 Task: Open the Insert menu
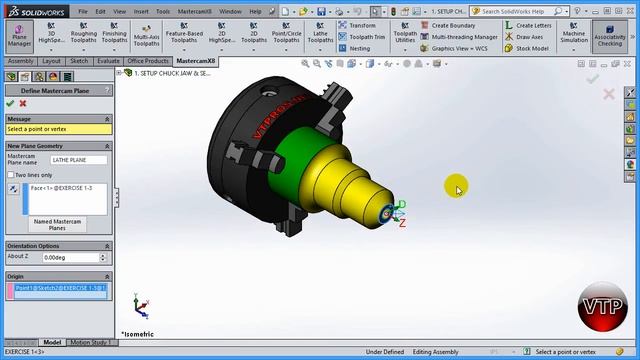[x=141, y=11]
